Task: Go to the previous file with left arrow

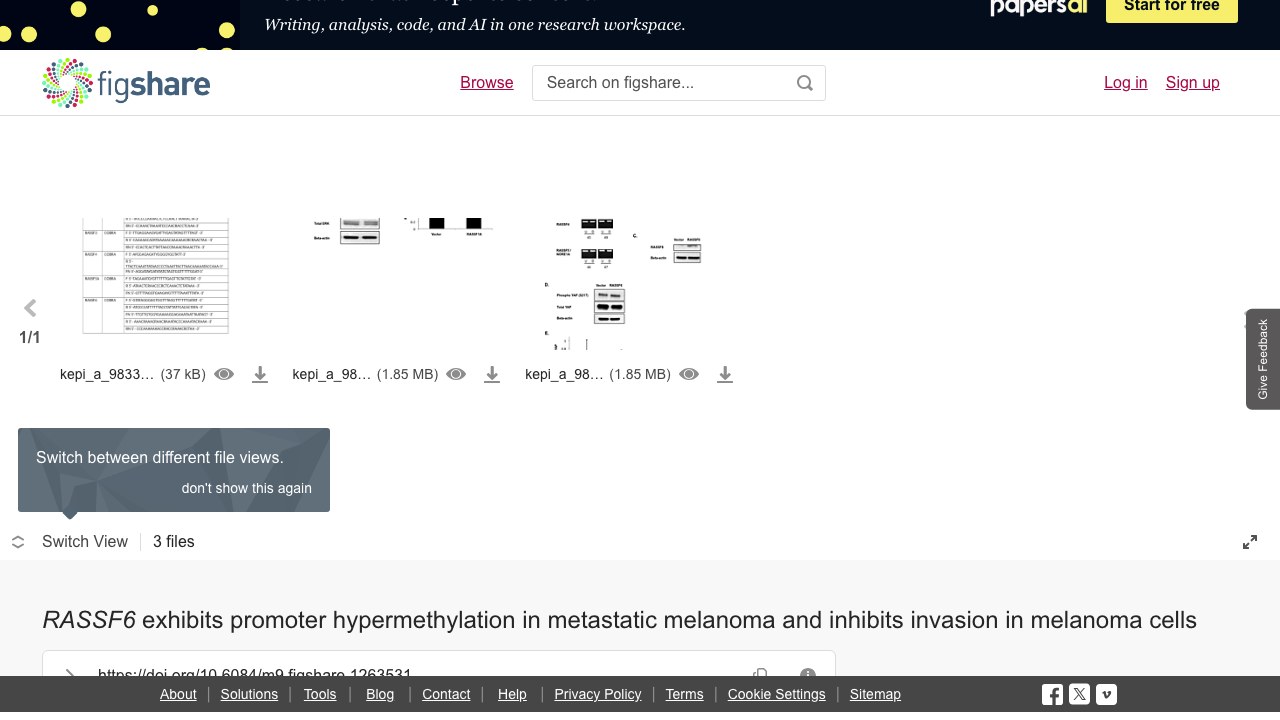Action: (x=30, y=308)
